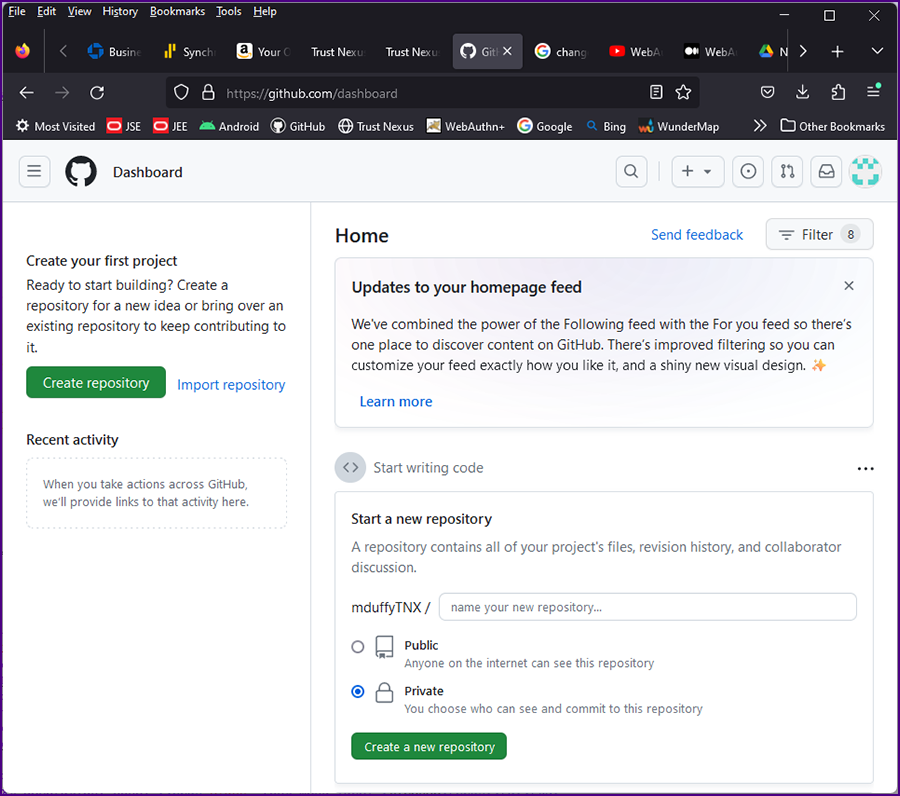The image size is (900, 796).
Task: Click the Send feedback link
Action: click(697, 235)
